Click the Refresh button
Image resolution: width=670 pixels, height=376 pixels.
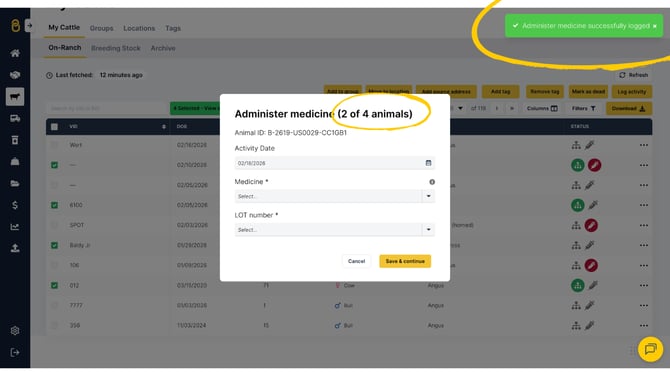tap(634, 75)
